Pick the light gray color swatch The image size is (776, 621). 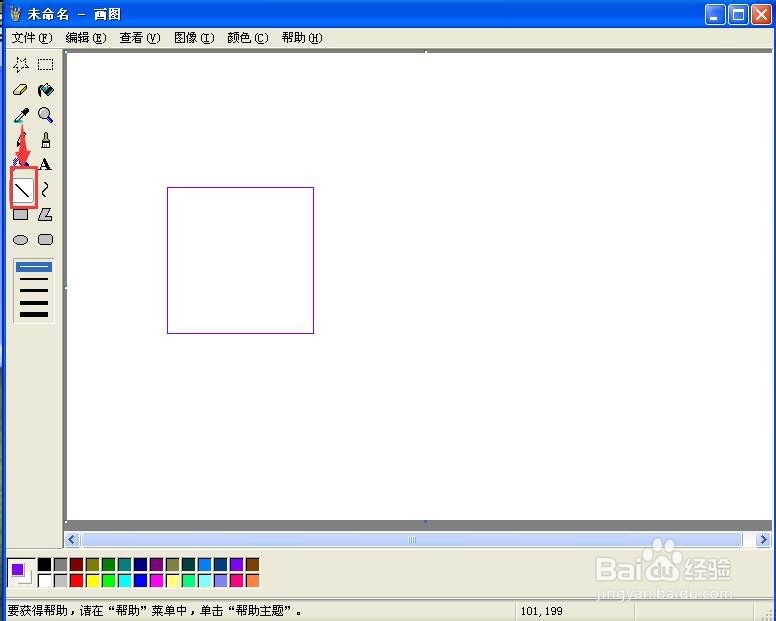(60, 580)
